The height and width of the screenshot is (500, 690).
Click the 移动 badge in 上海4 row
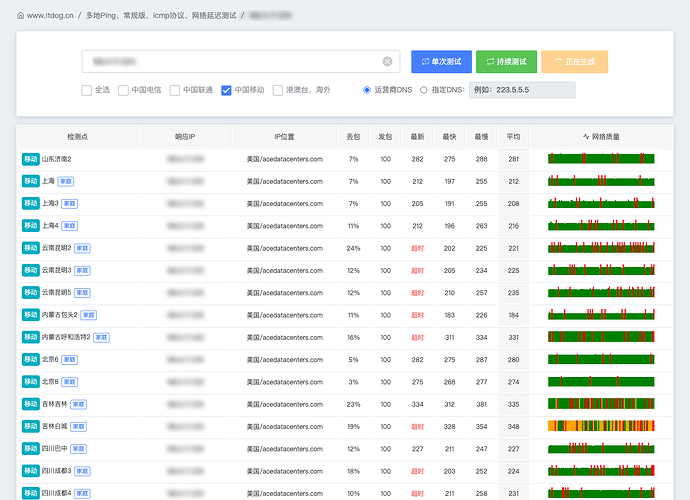30,226
